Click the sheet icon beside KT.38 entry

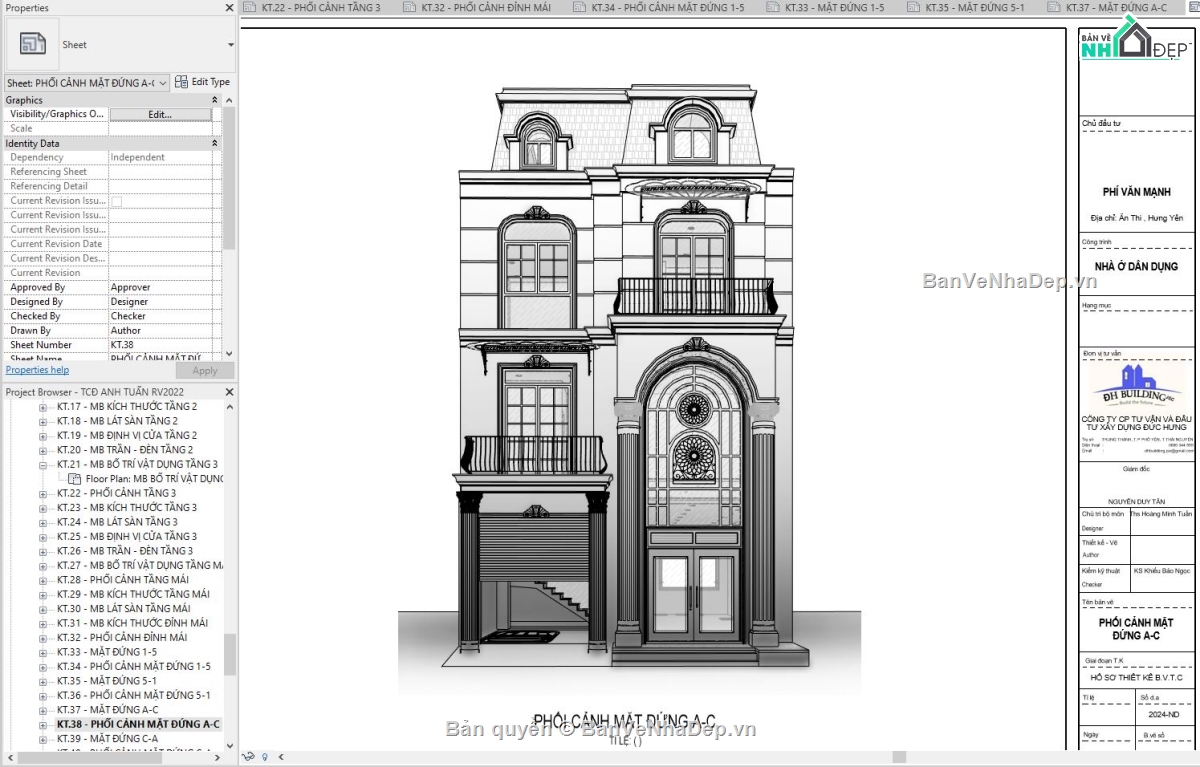click(42, 723)
